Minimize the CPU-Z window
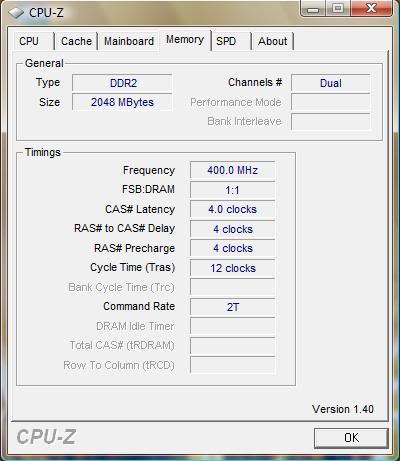 pos(313,8)
